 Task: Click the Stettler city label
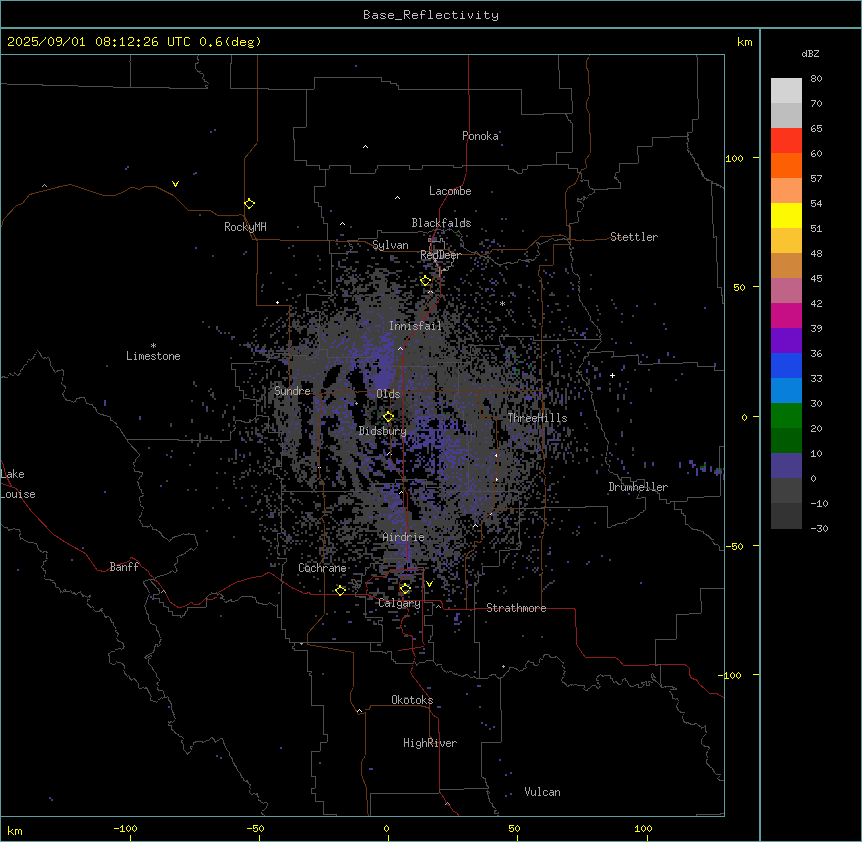pyautogui.click(x=634, y=237)
